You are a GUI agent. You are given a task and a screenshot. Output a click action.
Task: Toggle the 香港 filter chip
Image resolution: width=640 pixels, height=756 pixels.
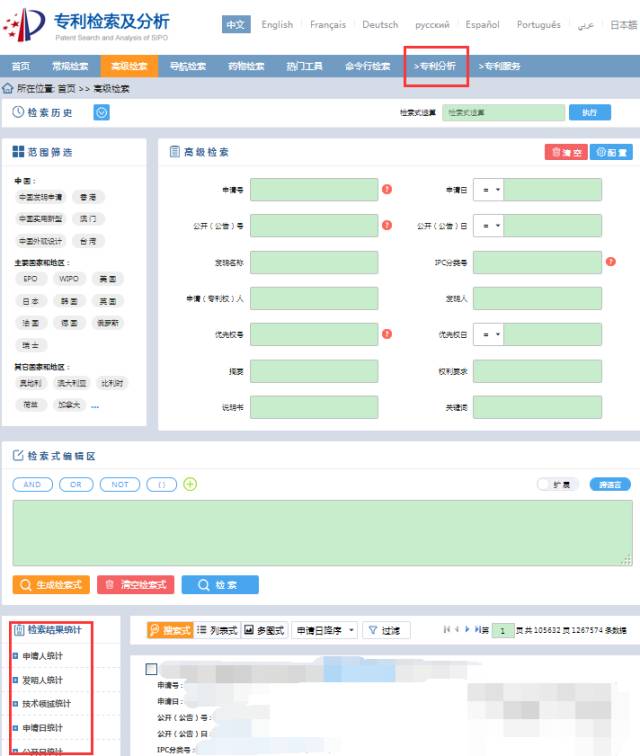pos(88,197)
